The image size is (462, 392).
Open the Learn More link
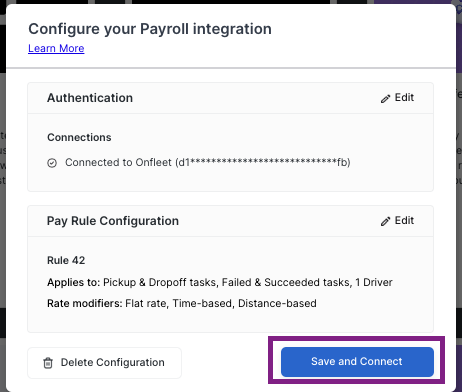pos(56,49)
